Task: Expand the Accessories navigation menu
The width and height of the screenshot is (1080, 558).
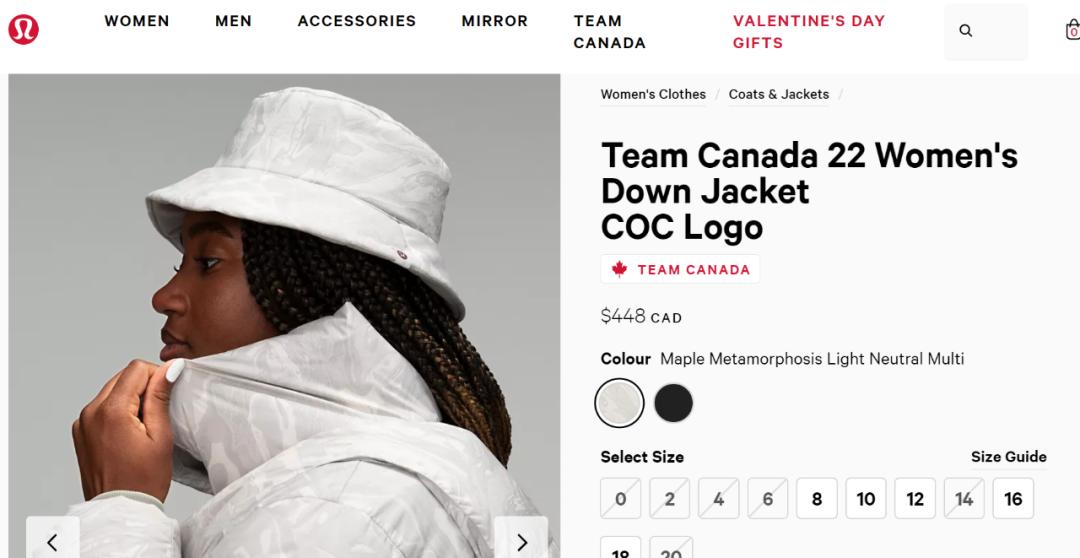Action: (x=356, y=21)
